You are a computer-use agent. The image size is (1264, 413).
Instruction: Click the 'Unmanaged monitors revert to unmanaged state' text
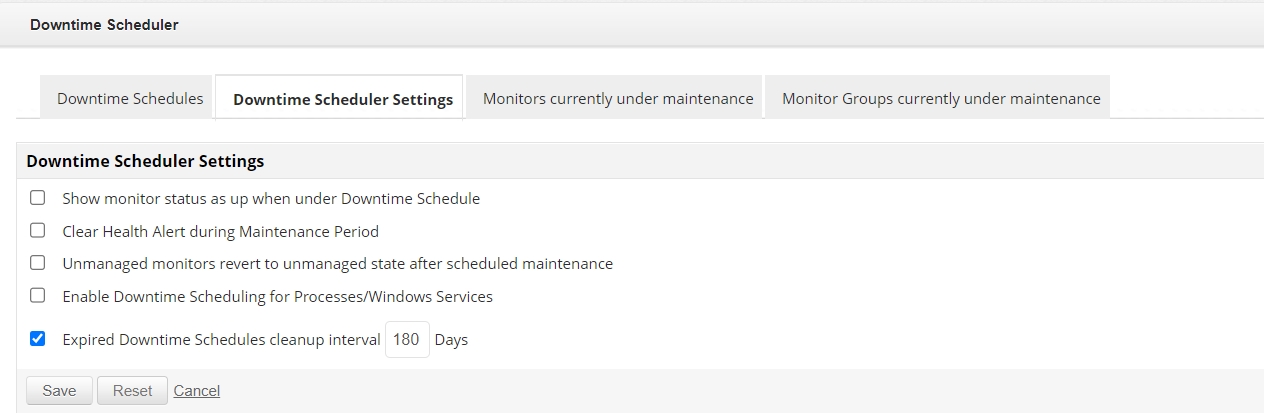[x=337, y=264]
